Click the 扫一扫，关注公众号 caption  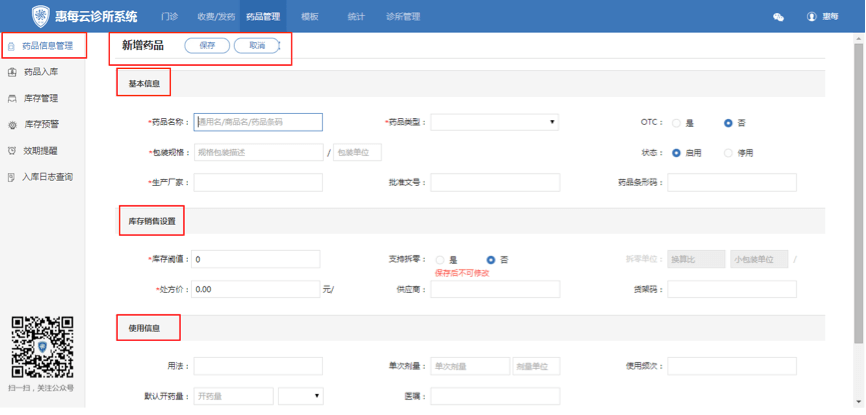[x=41, y=388]
